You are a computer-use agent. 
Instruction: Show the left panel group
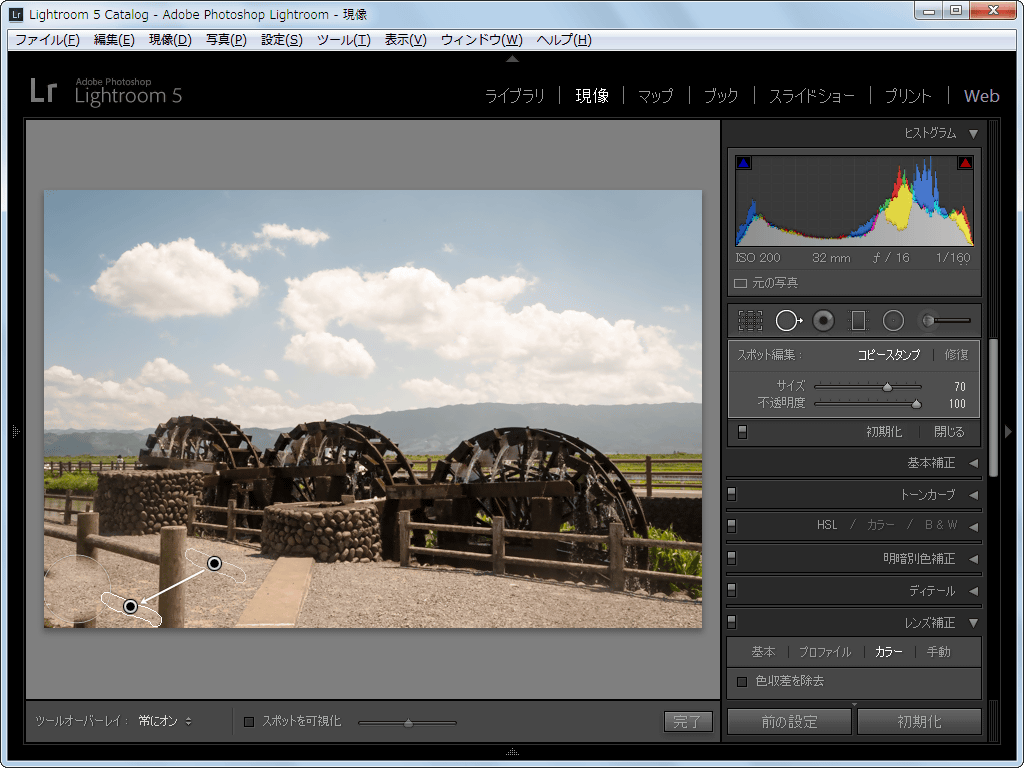16,431
